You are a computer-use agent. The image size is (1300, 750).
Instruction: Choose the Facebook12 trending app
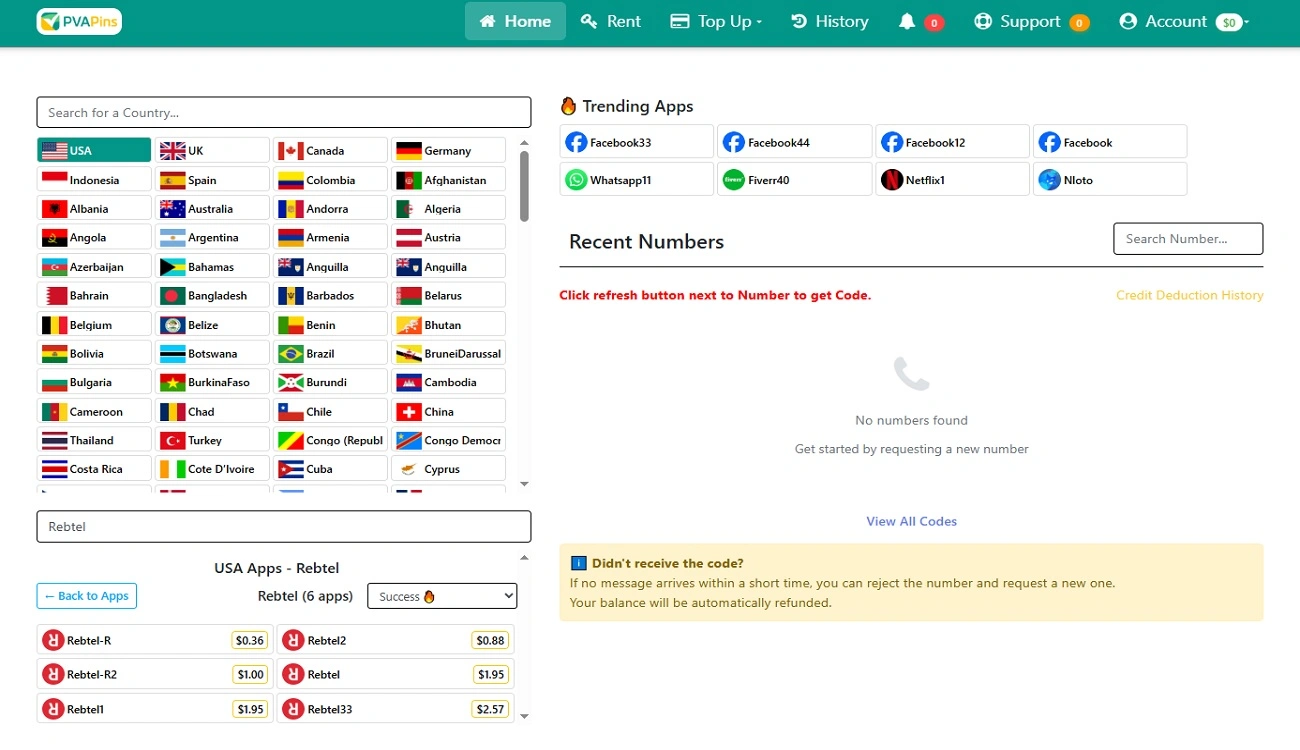tap(952, 142)
